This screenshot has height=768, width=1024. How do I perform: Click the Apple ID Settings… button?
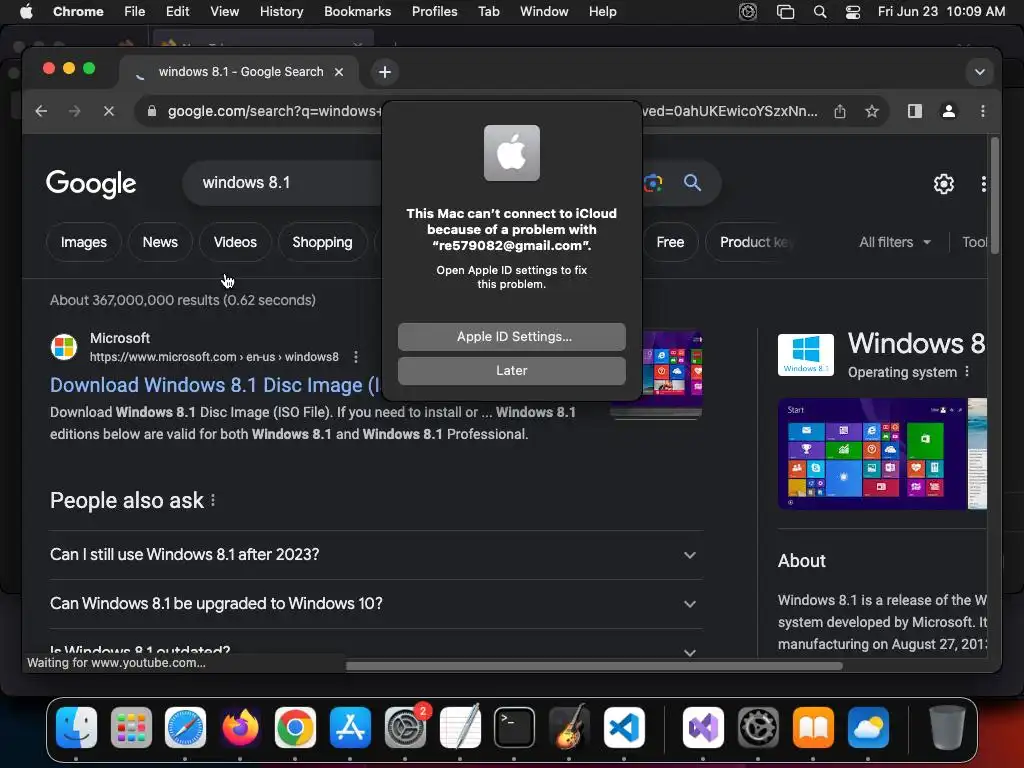click(x=512, y=336)
